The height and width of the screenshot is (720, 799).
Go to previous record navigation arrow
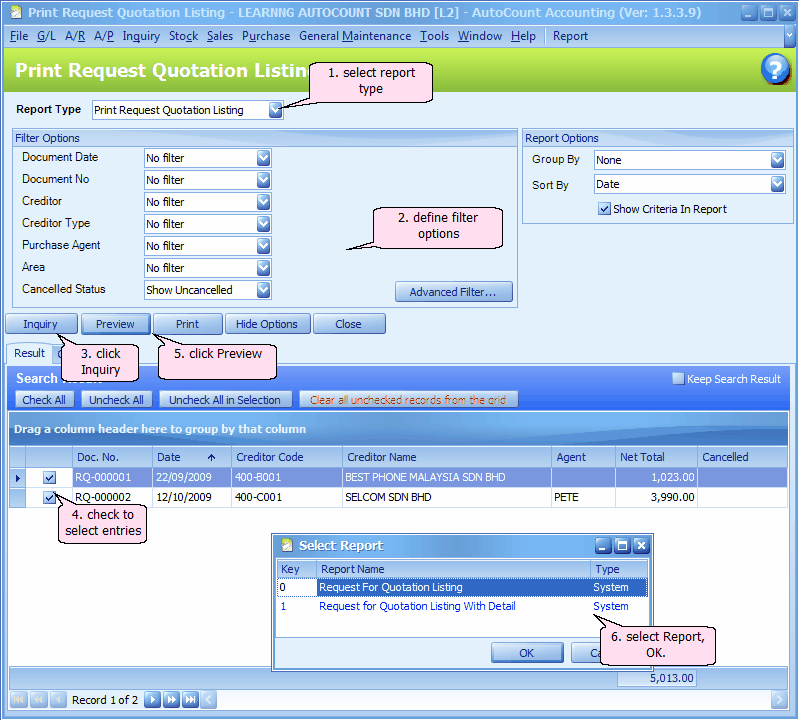click(x=58, y=699)
